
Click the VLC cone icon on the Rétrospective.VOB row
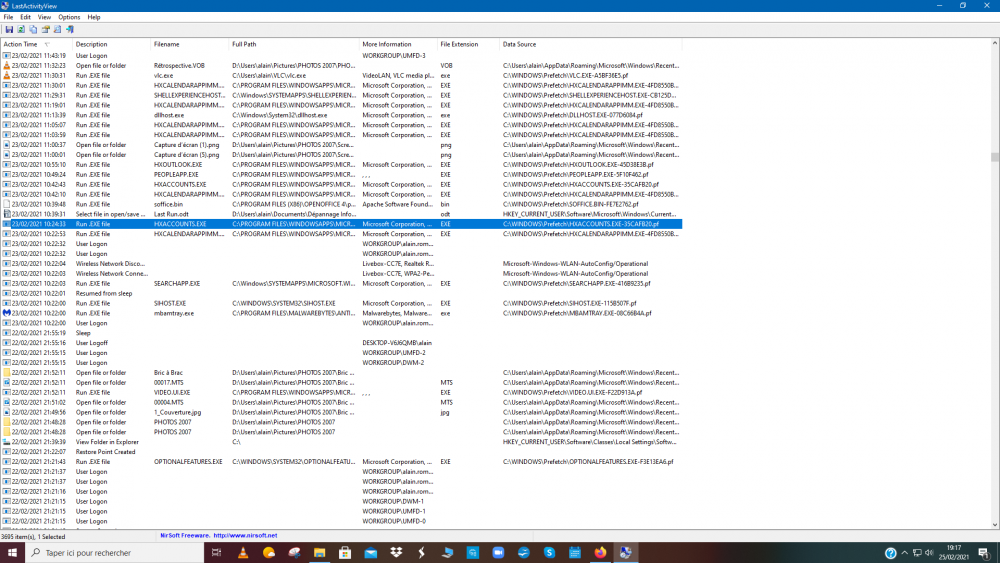point(6,66)
